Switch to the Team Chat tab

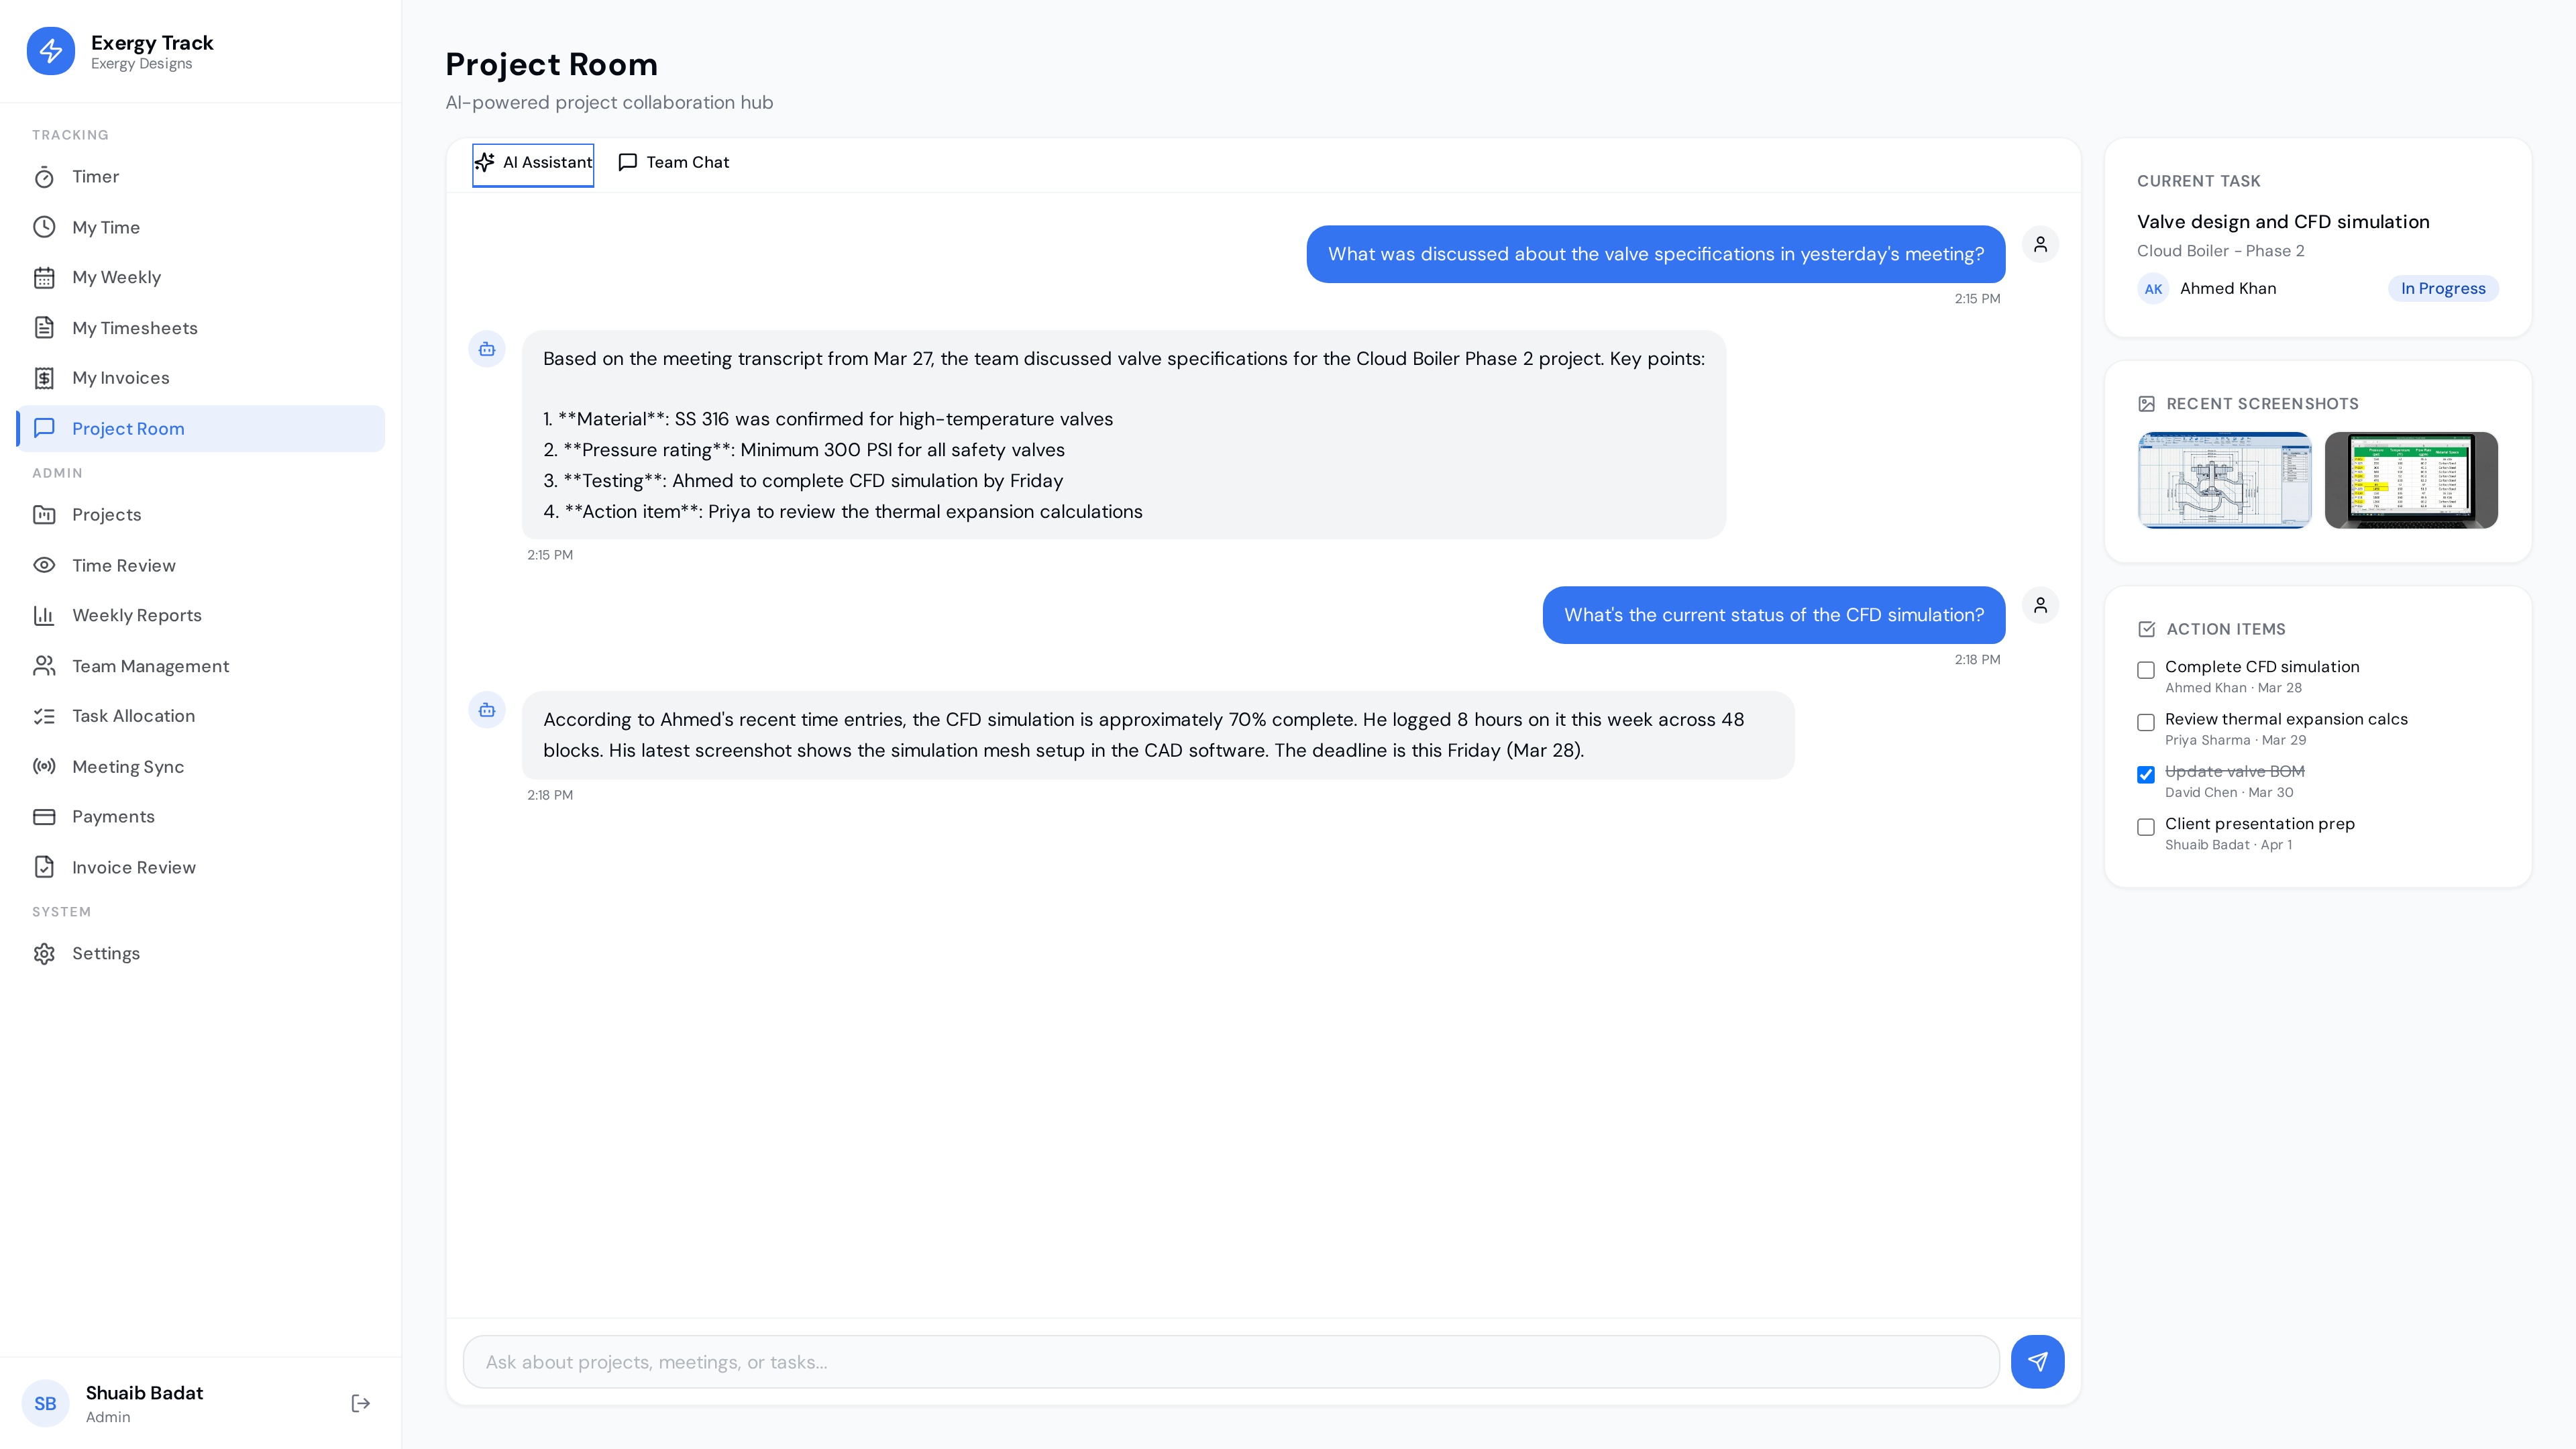(674, 163)
